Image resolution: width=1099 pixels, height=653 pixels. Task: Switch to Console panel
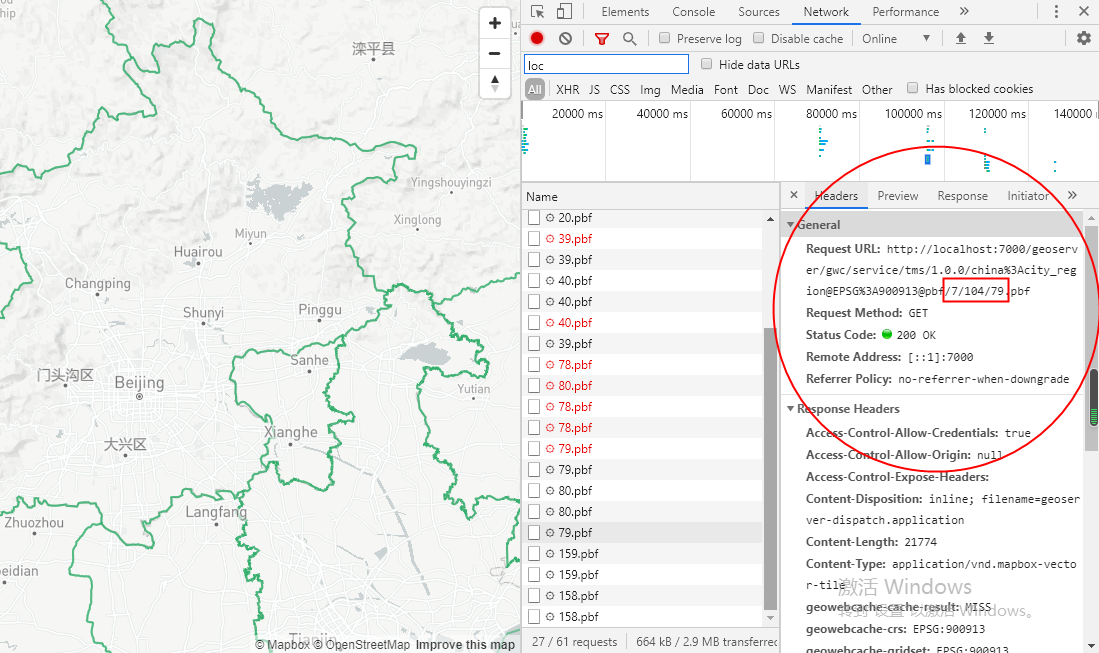tap(694, 12)
